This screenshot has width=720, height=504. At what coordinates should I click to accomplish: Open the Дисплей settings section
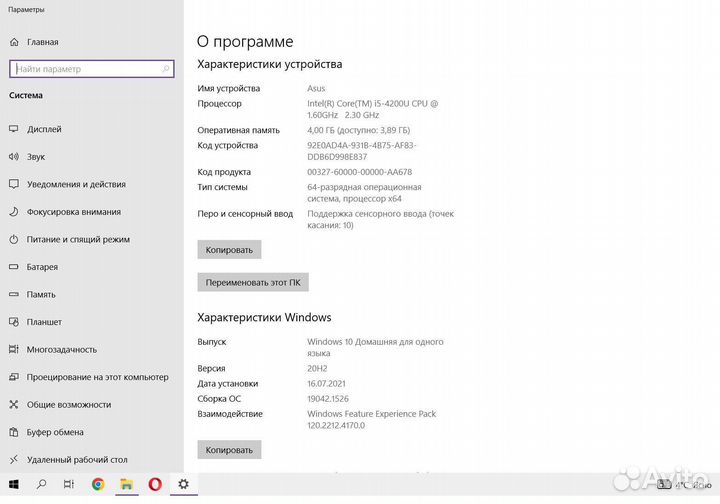pyautogui.click(x=44, y=129)
